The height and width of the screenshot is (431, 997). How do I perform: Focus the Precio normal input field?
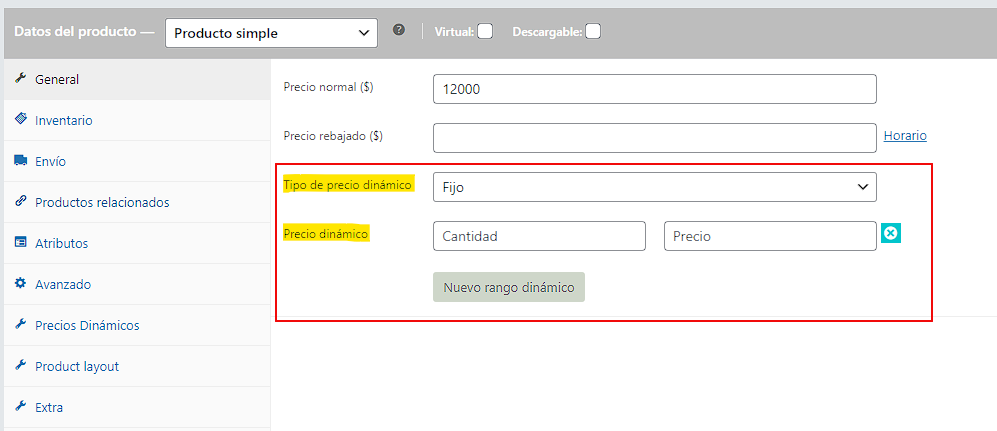click(654, 89)
